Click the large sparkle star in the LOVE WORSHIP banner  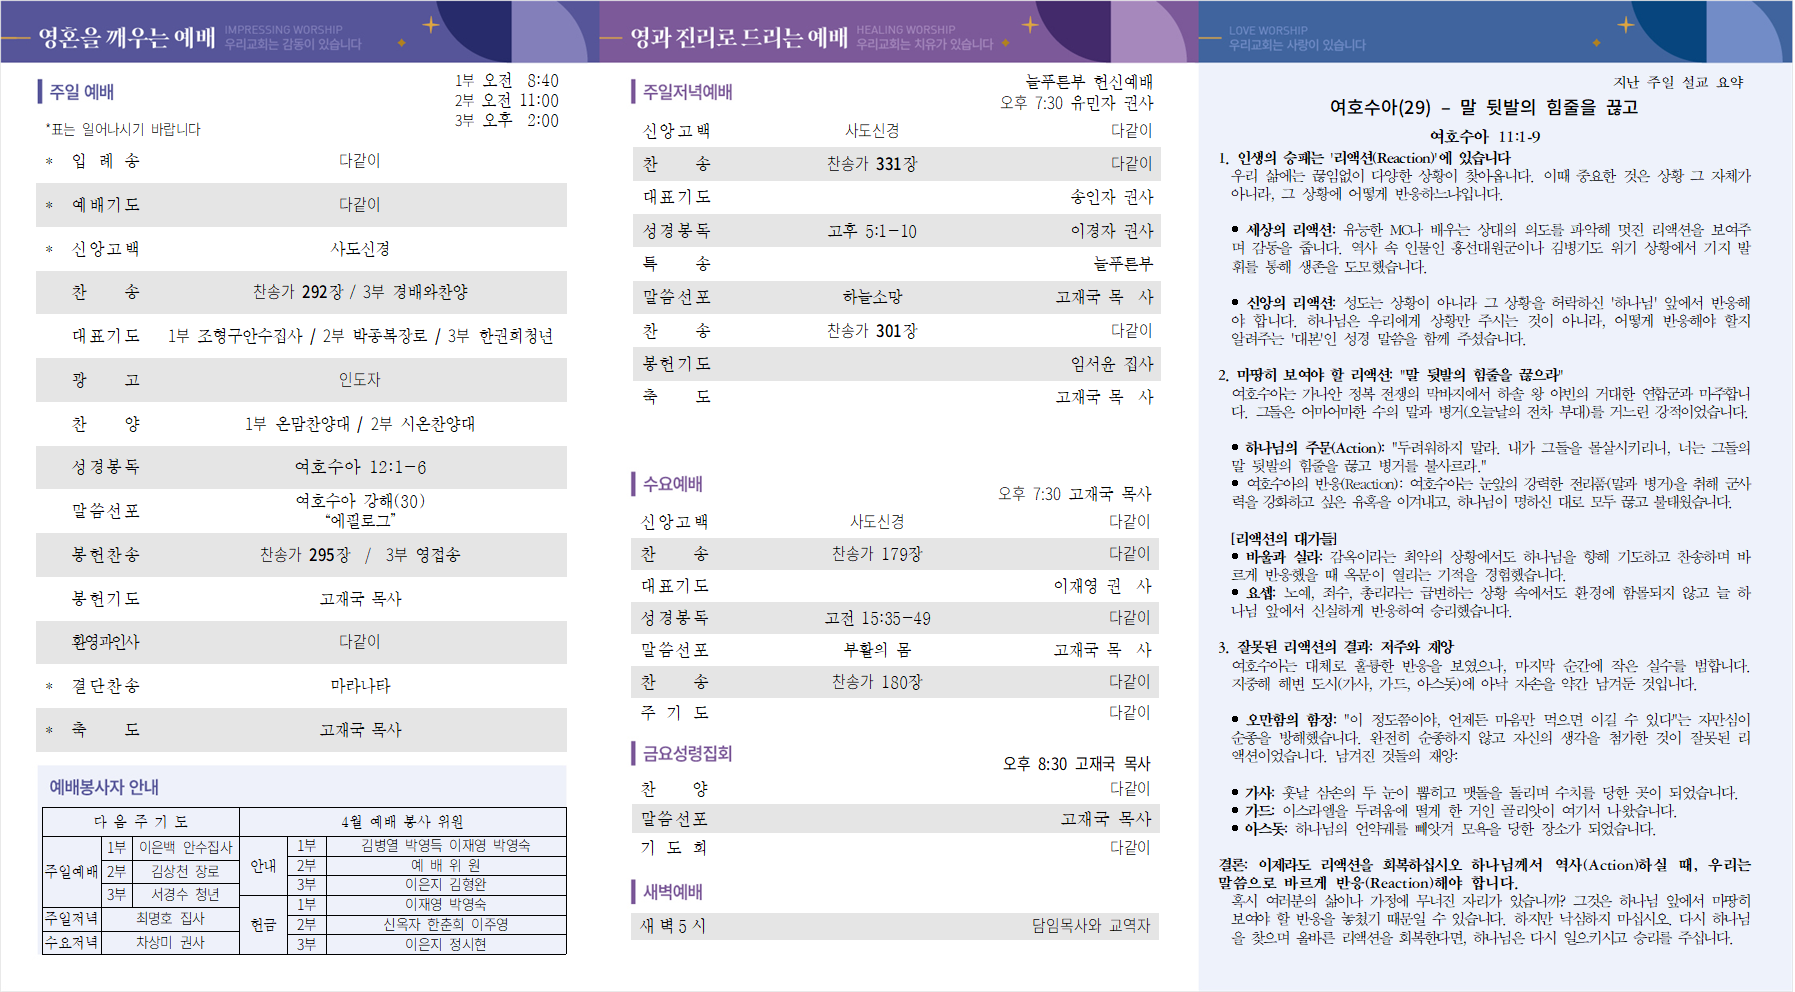1626,24
